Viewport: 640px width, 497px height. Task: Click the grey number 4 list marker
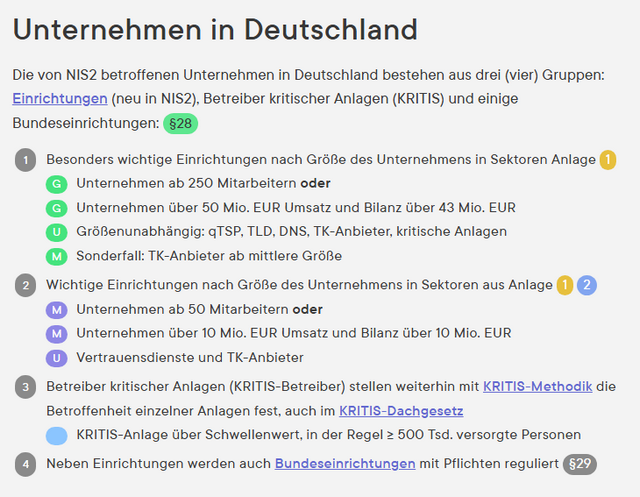[x=26, y=464]
